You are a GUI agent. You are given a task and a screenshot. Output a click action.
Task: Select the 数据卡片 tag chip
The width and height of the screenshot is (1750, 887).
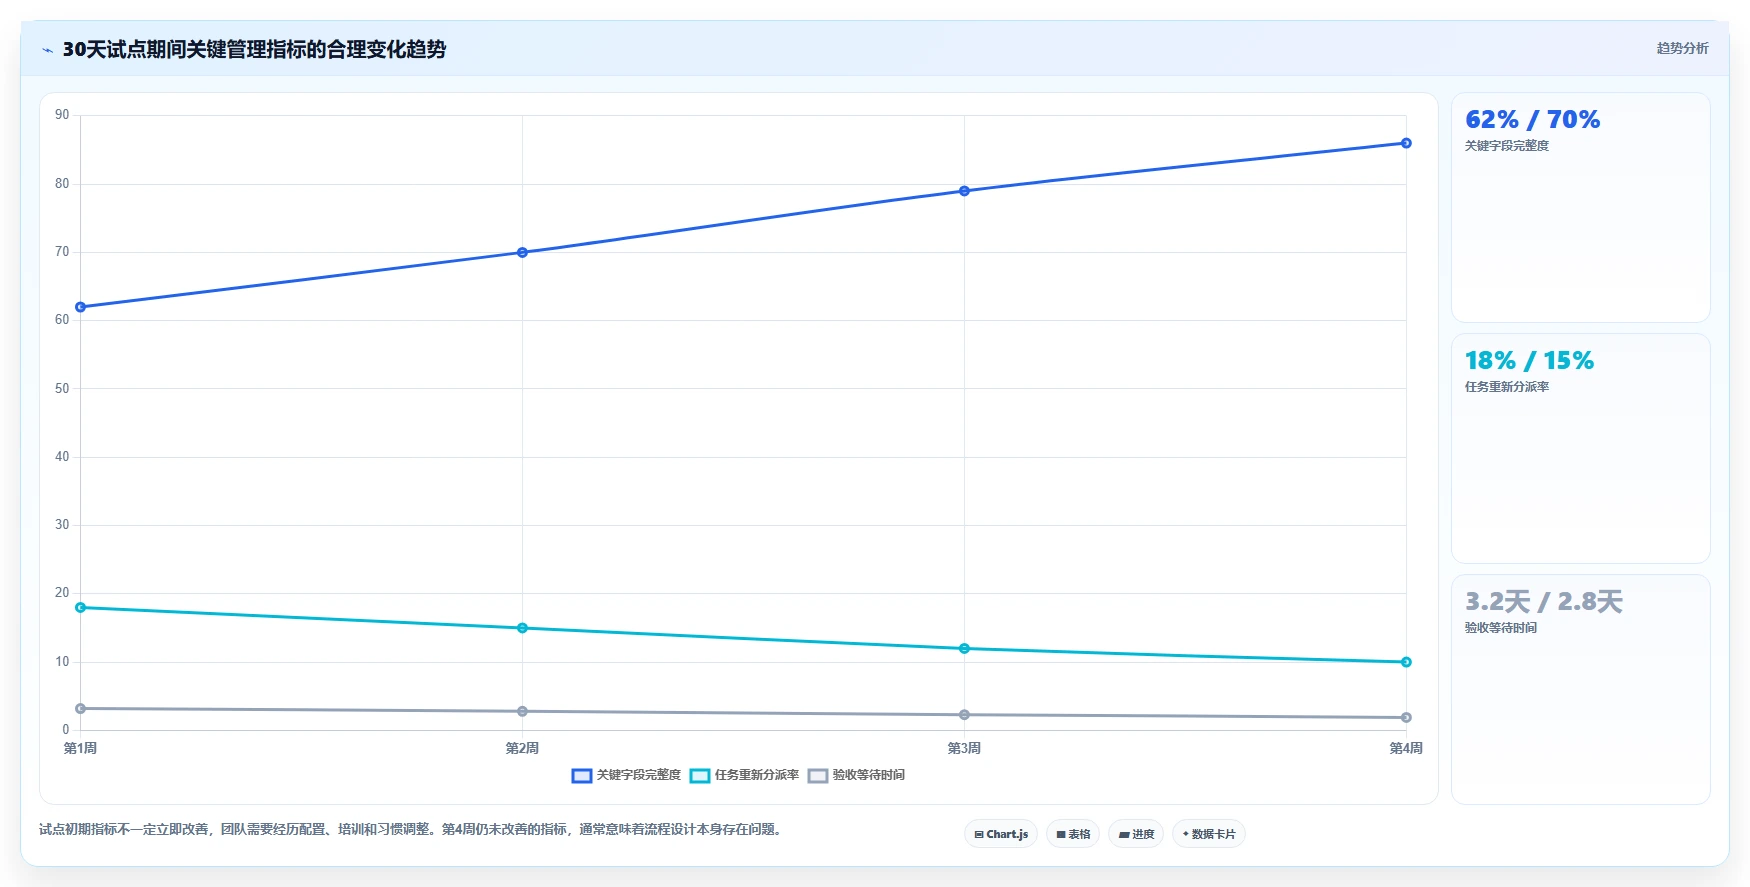[1209, 834]
